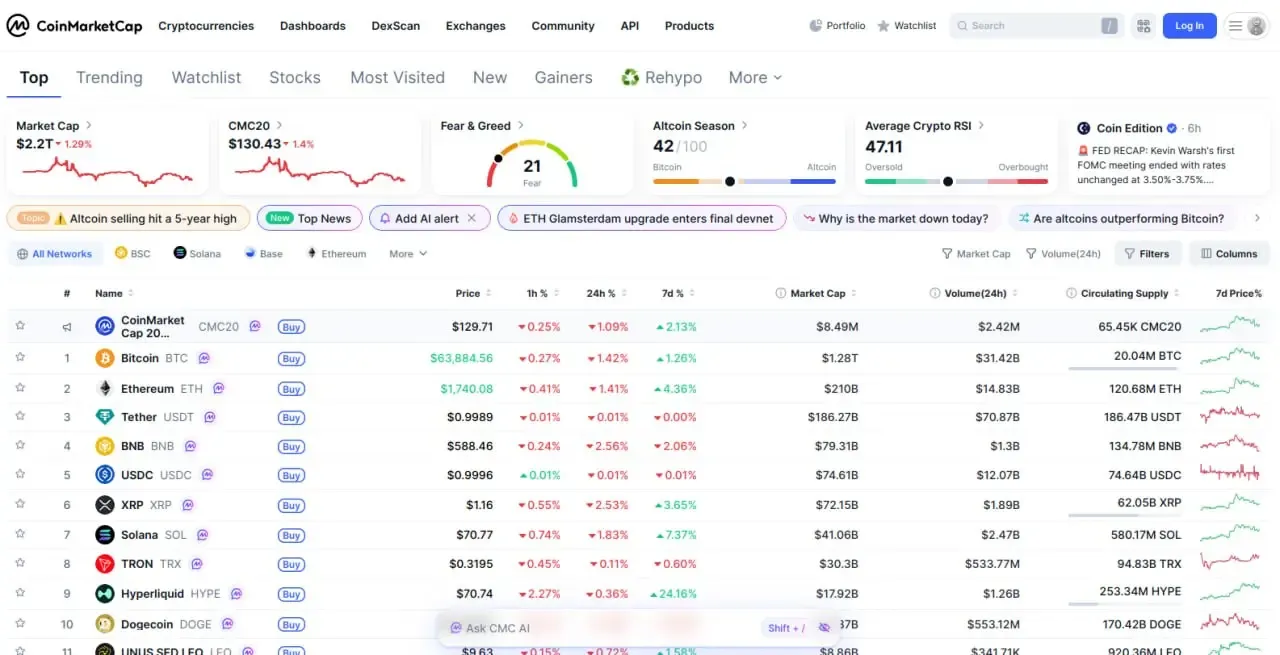This screenshot has height=655, width=1280.
Task: Click the Altcoin Season slider bar
Action: [744, 182]
